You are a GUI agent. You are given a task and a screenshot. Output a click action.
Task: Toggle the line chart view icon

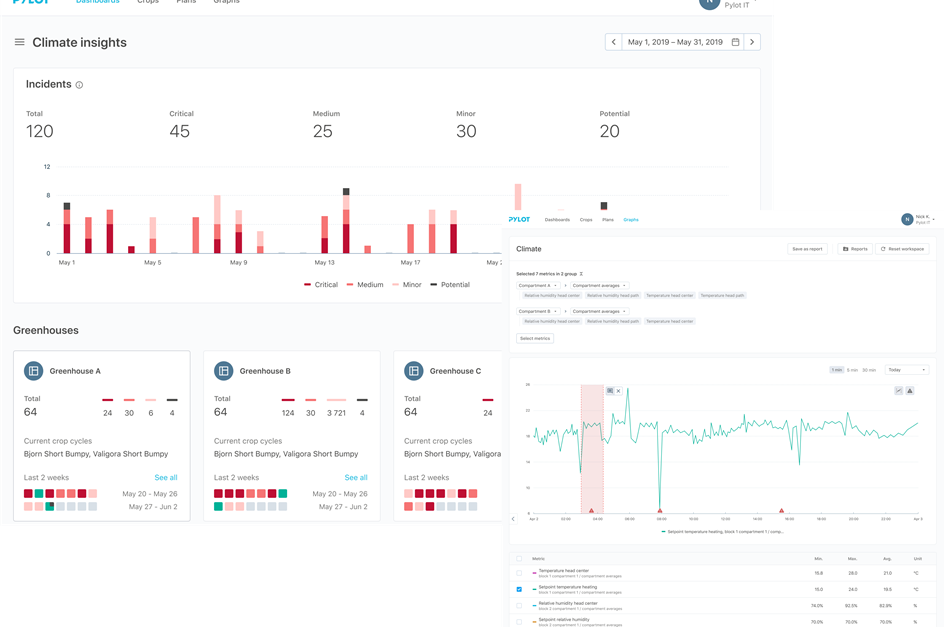(898, 390)
